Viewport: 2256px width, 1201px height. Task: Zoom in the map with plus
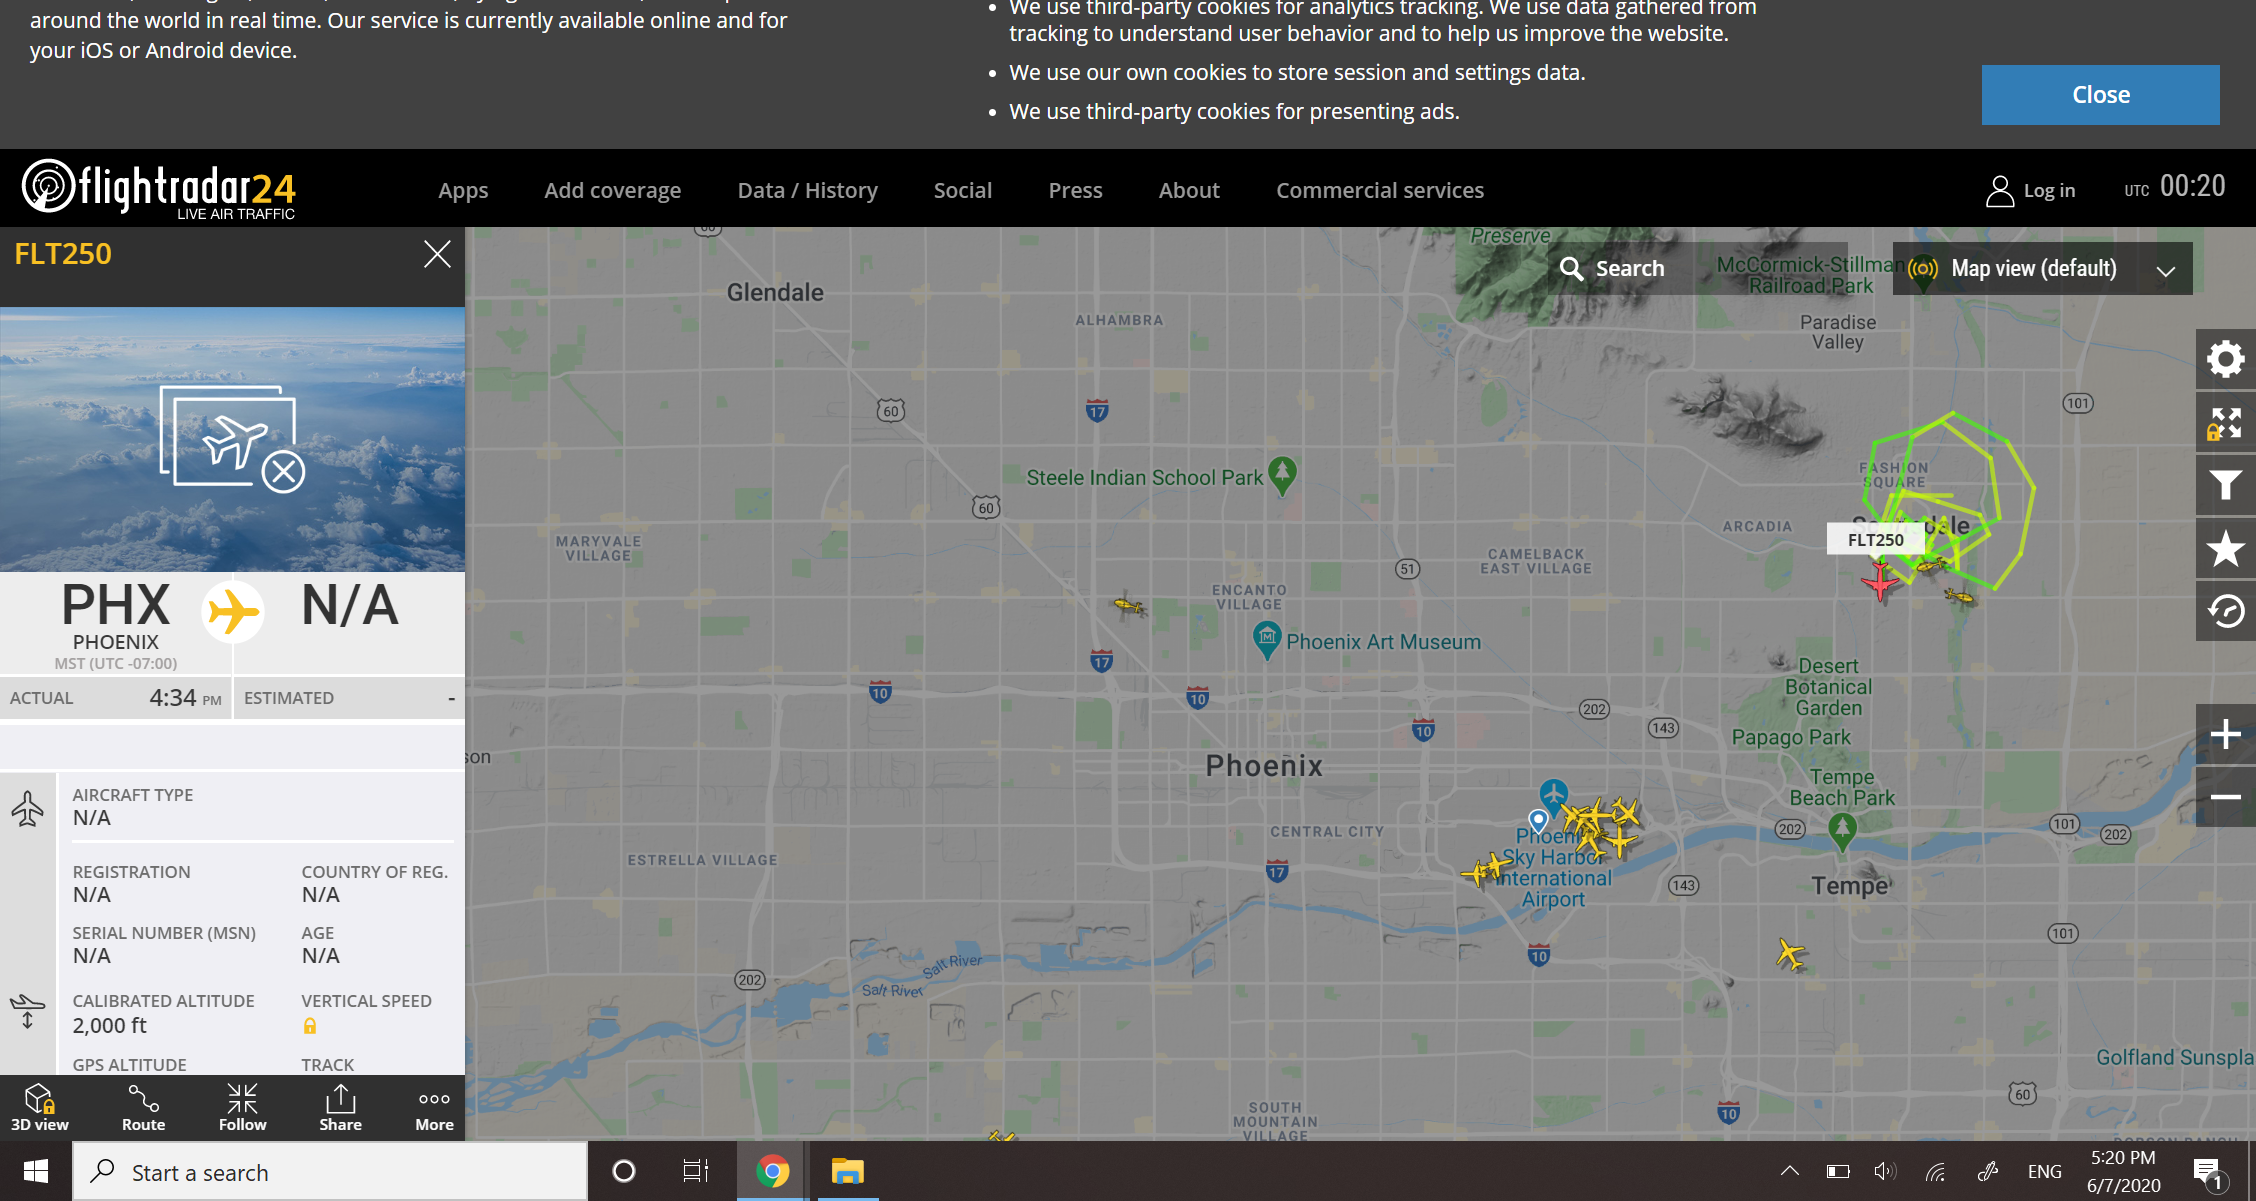point(2225,735)
